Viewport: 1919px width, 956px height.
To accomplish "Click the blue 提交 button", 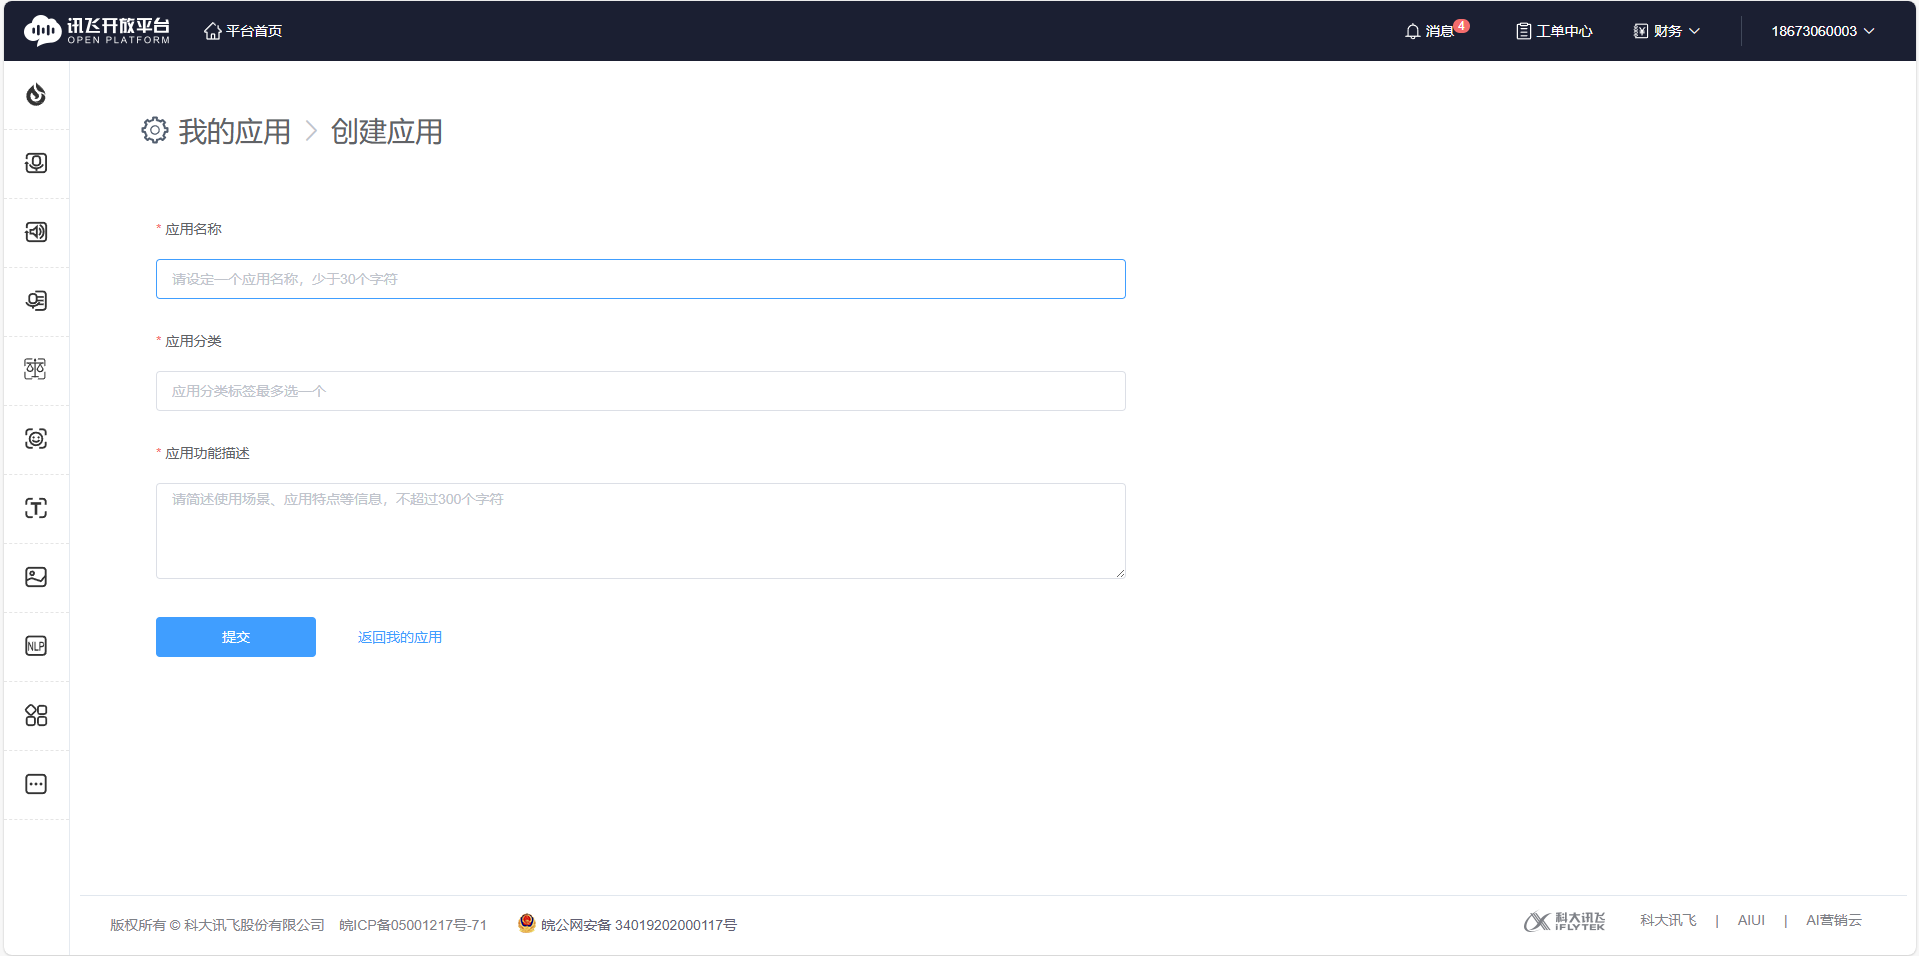I will [x=236, y=637].
